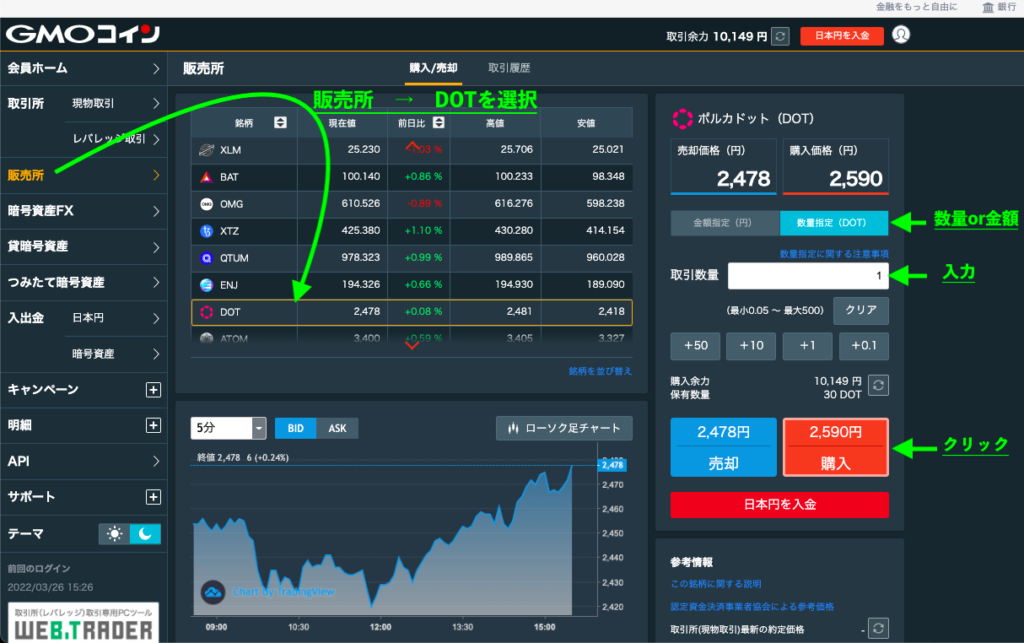Click the 取引数量 input field
Viewport: 1024px width, 643px height.
[808, 275]
